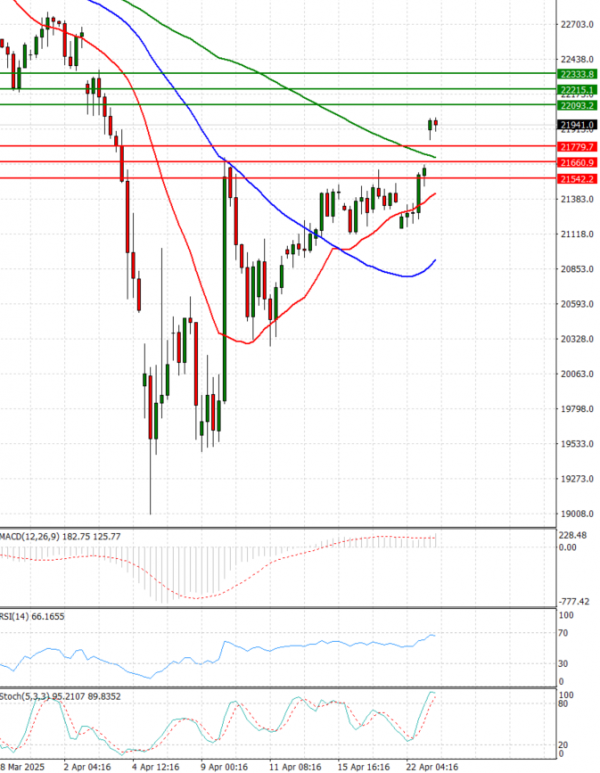The width and height of the screenshot is (600, 773).
Task: Click the 21383.0 price axis value
Action: click(577, 199)
